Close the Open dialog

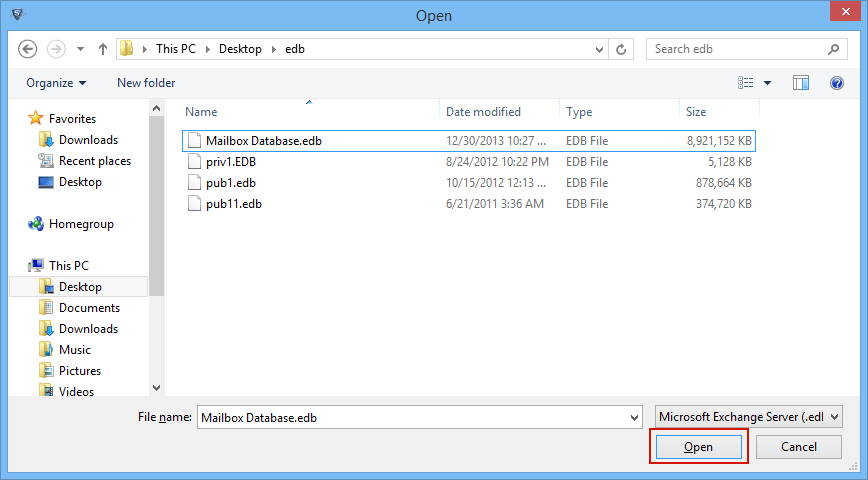pos(845,11)
